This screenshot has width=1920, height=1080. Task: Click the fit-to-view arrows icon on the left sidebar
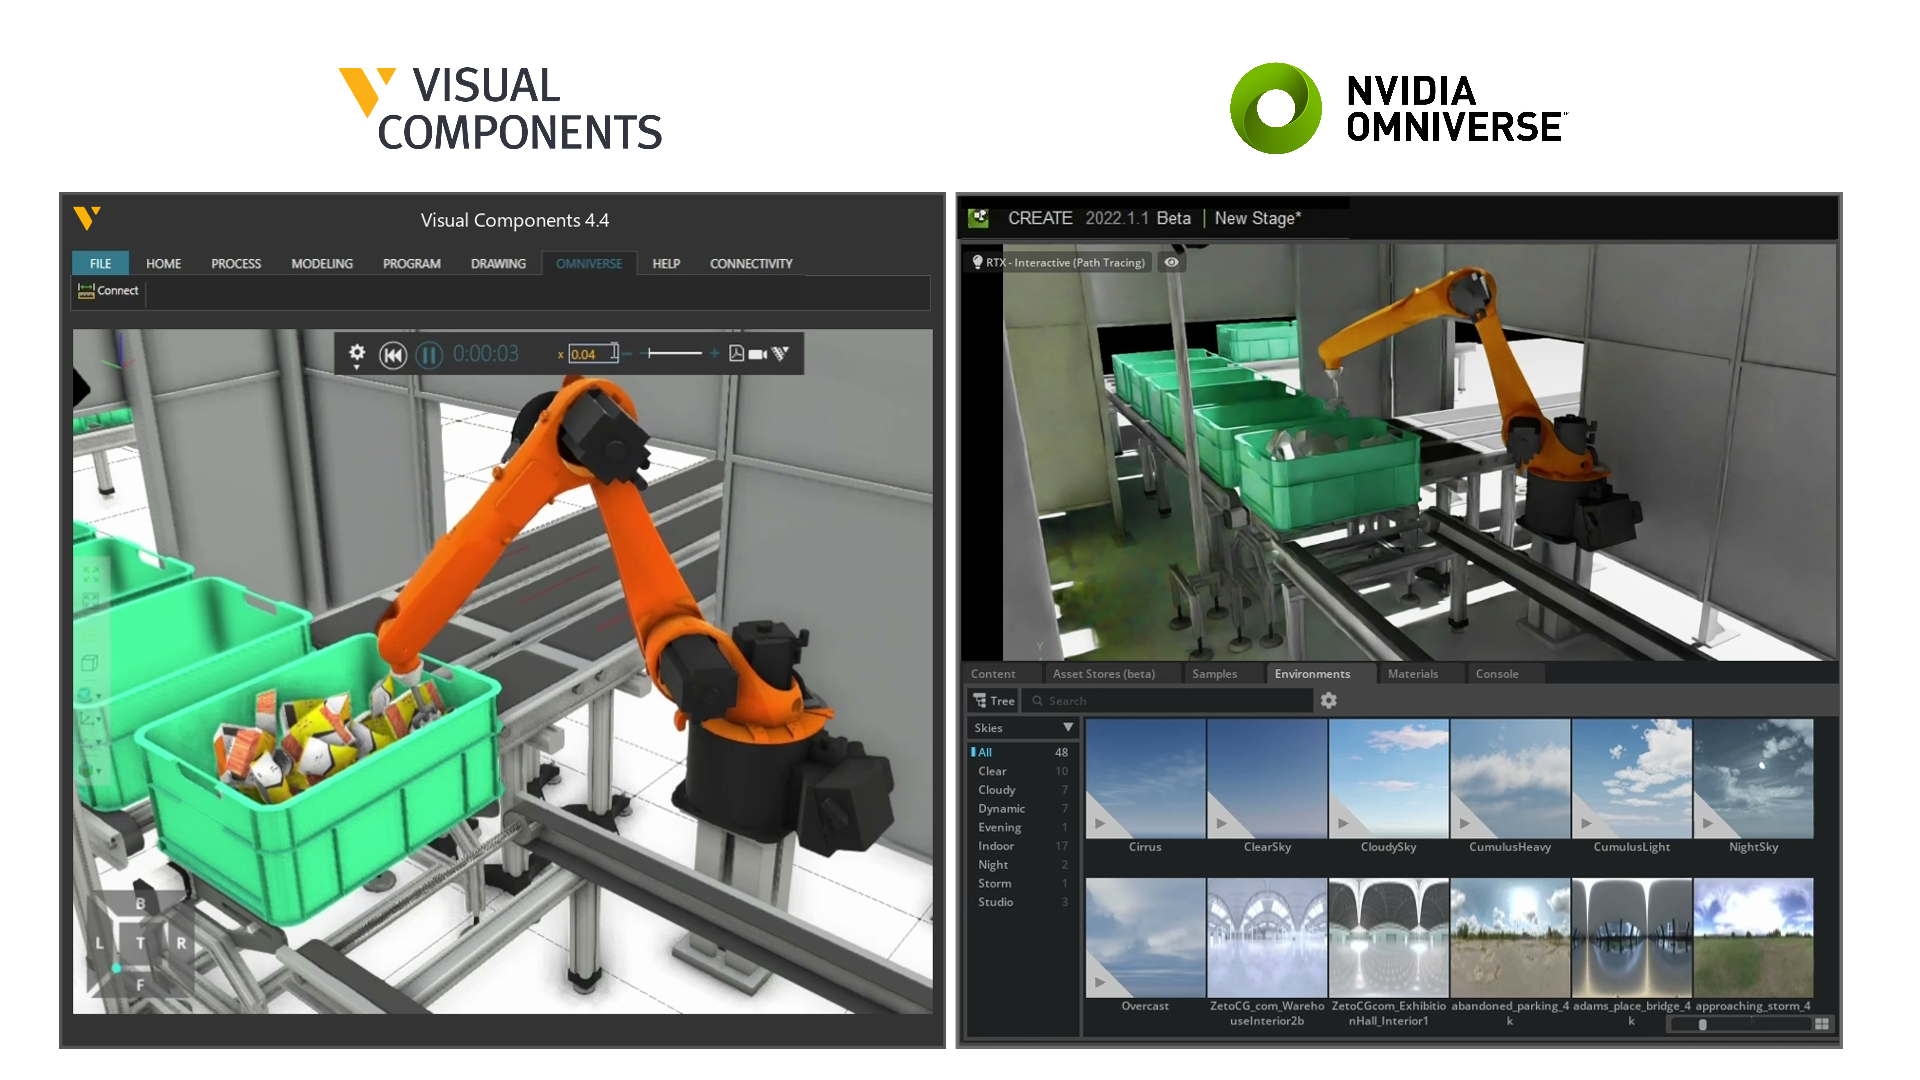[91, 575]
